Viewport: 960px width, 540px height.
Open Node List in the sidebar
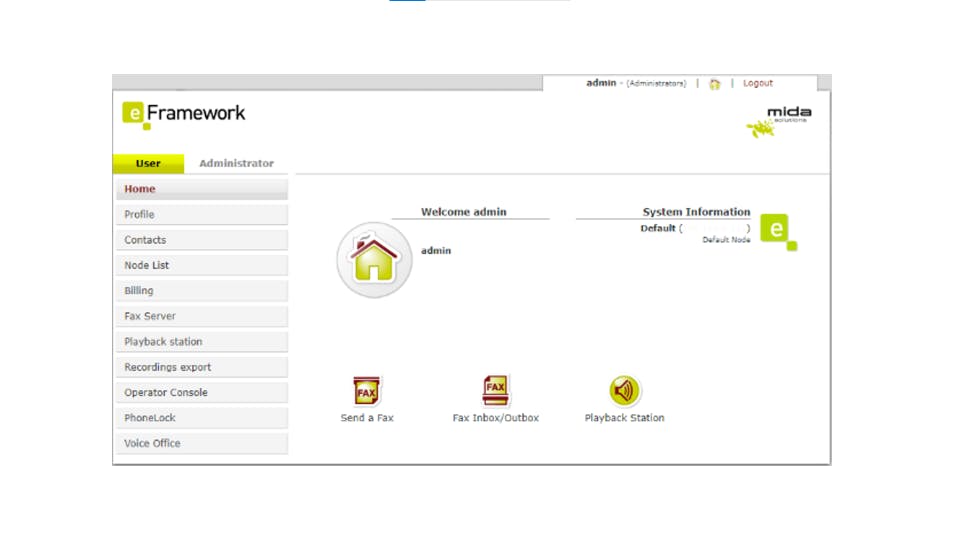pos(202,265)
